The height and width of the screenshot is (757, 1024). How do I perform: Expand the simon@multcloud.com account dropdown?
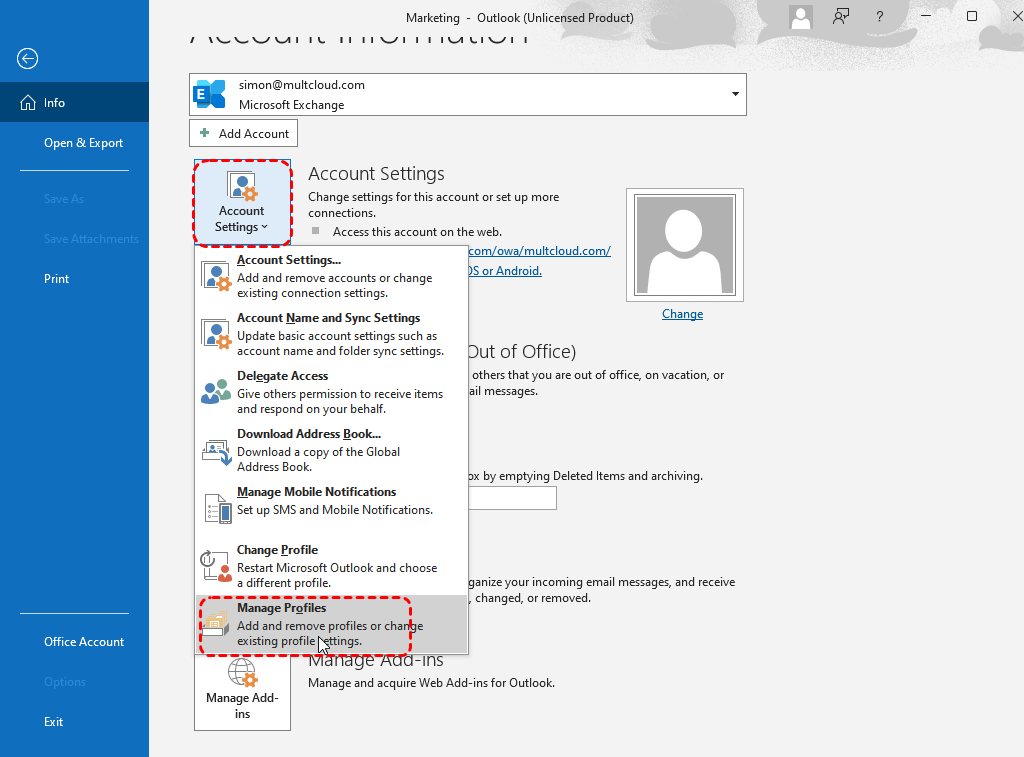coord(735,95)
